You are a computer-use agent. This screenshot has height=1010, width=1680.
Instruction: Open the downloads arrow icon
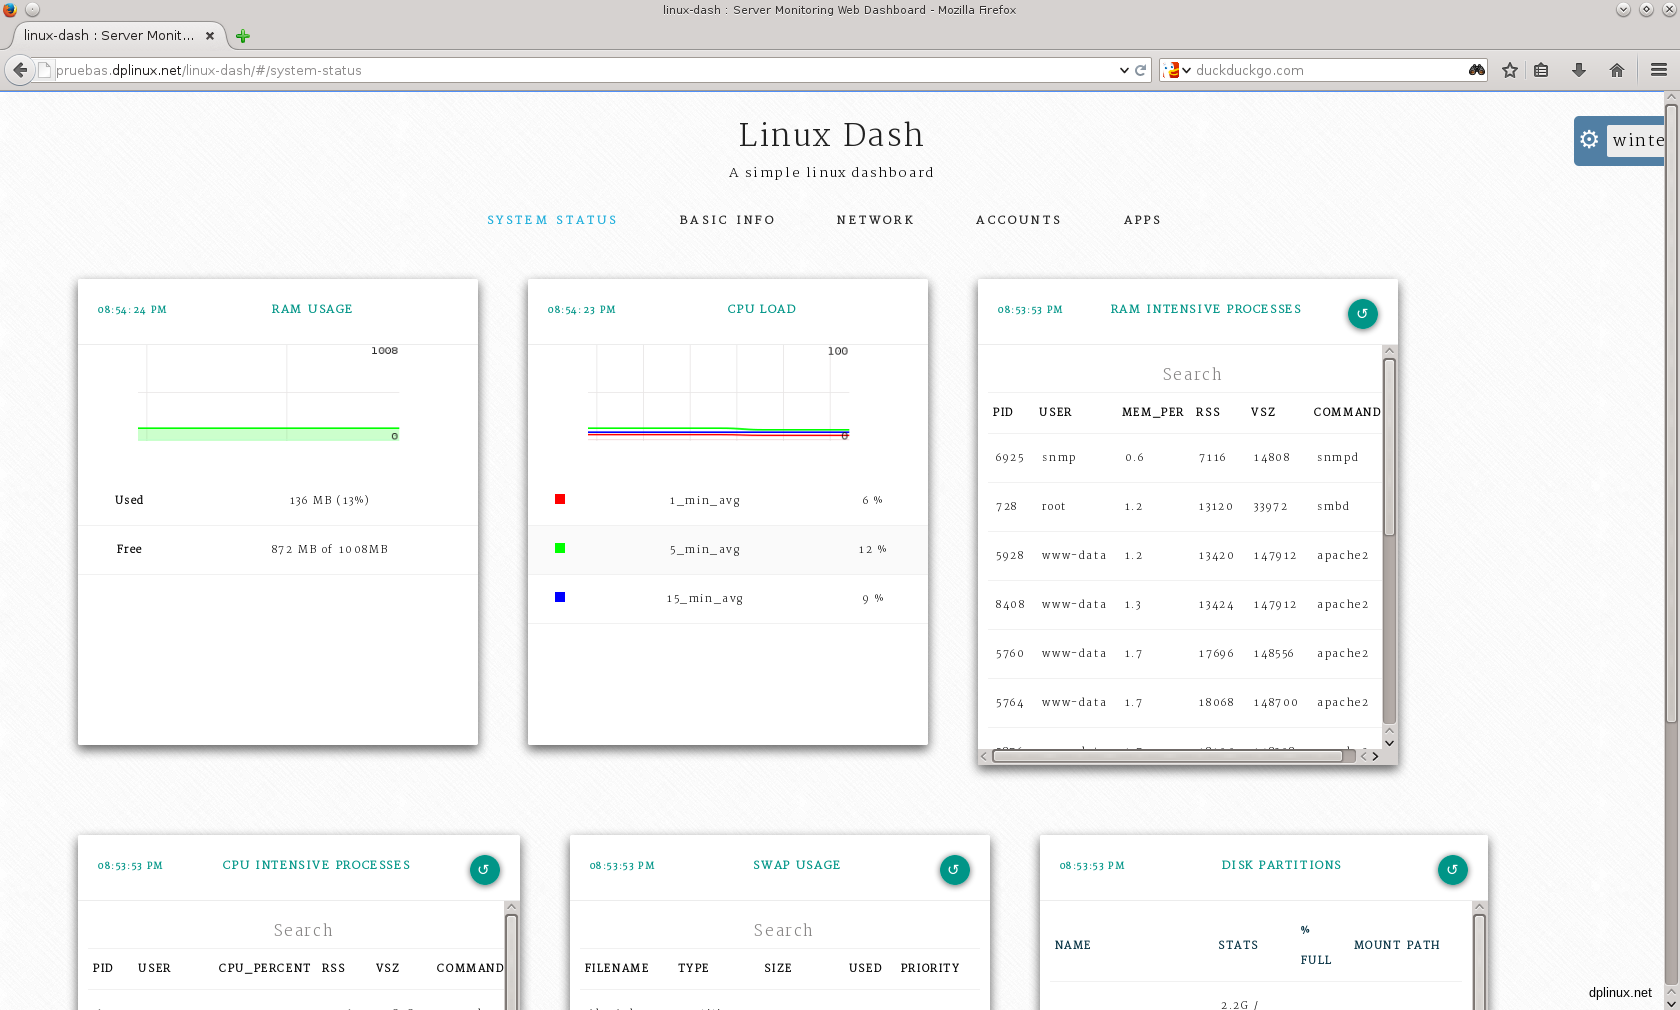pos(1579,70)
